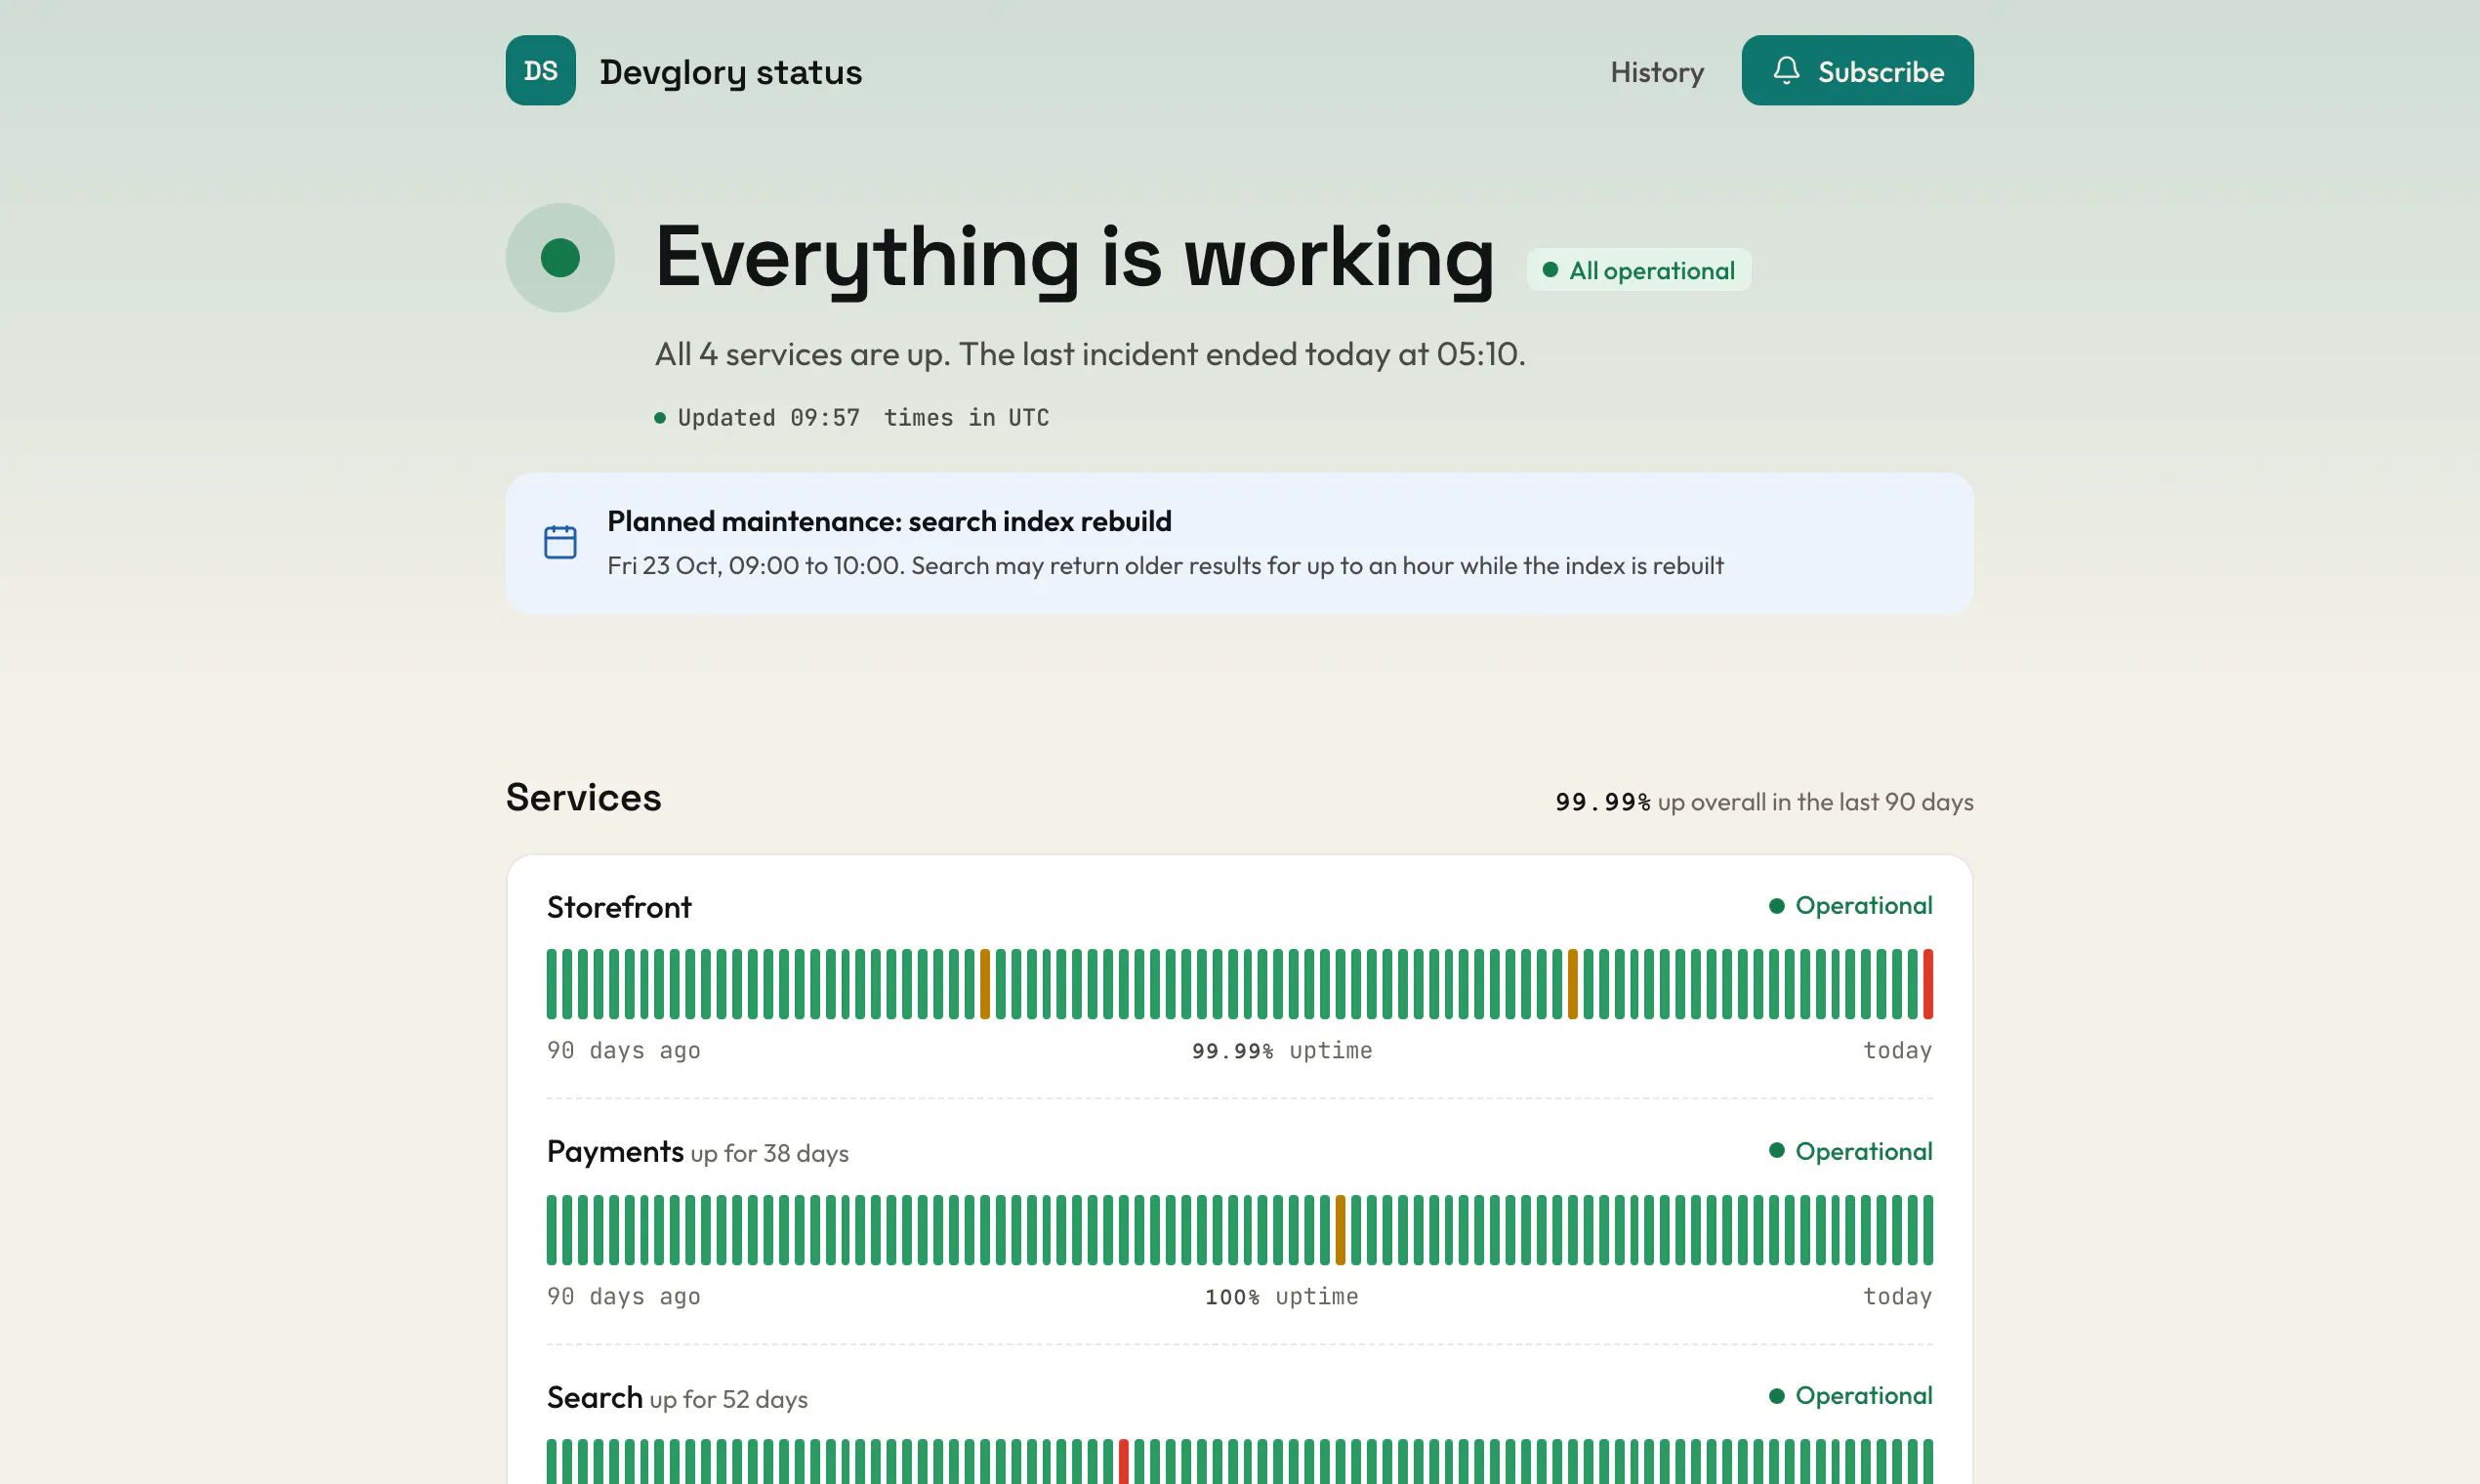Click the Payments service name
2480x1484 pixels.
click(615, 1151)
